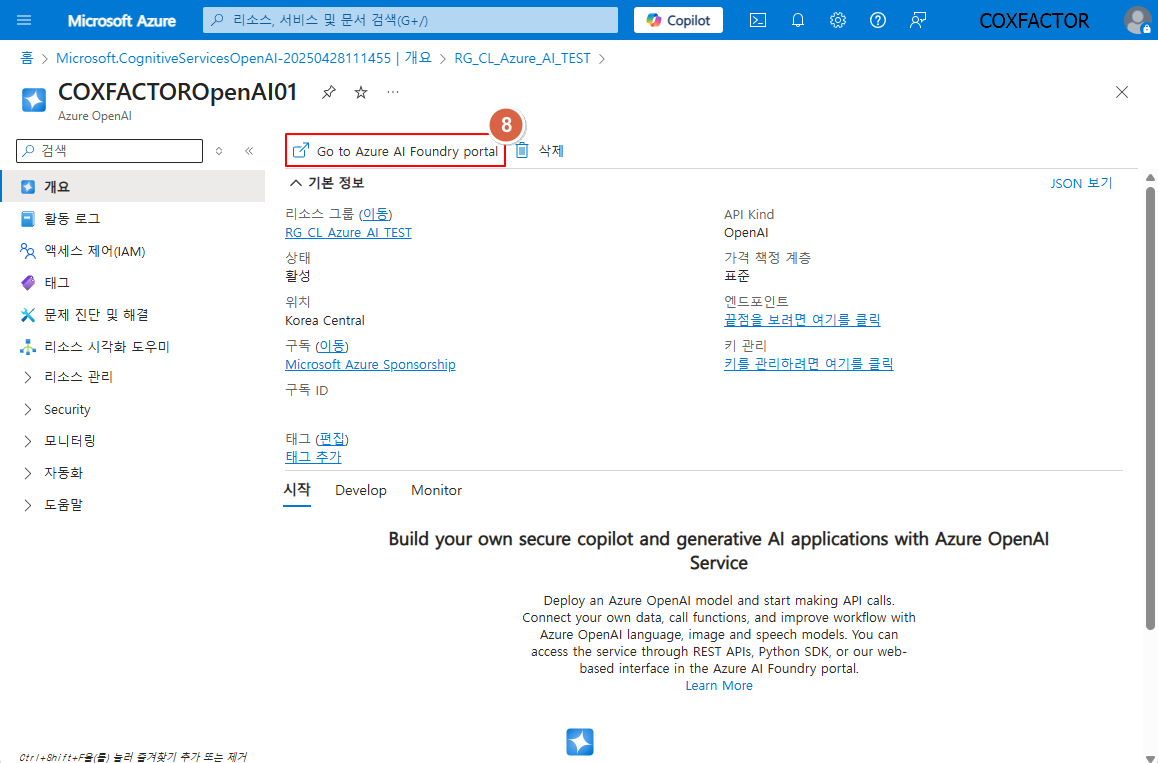
Task: Open Copilot from the top bar
Action: 678,20
